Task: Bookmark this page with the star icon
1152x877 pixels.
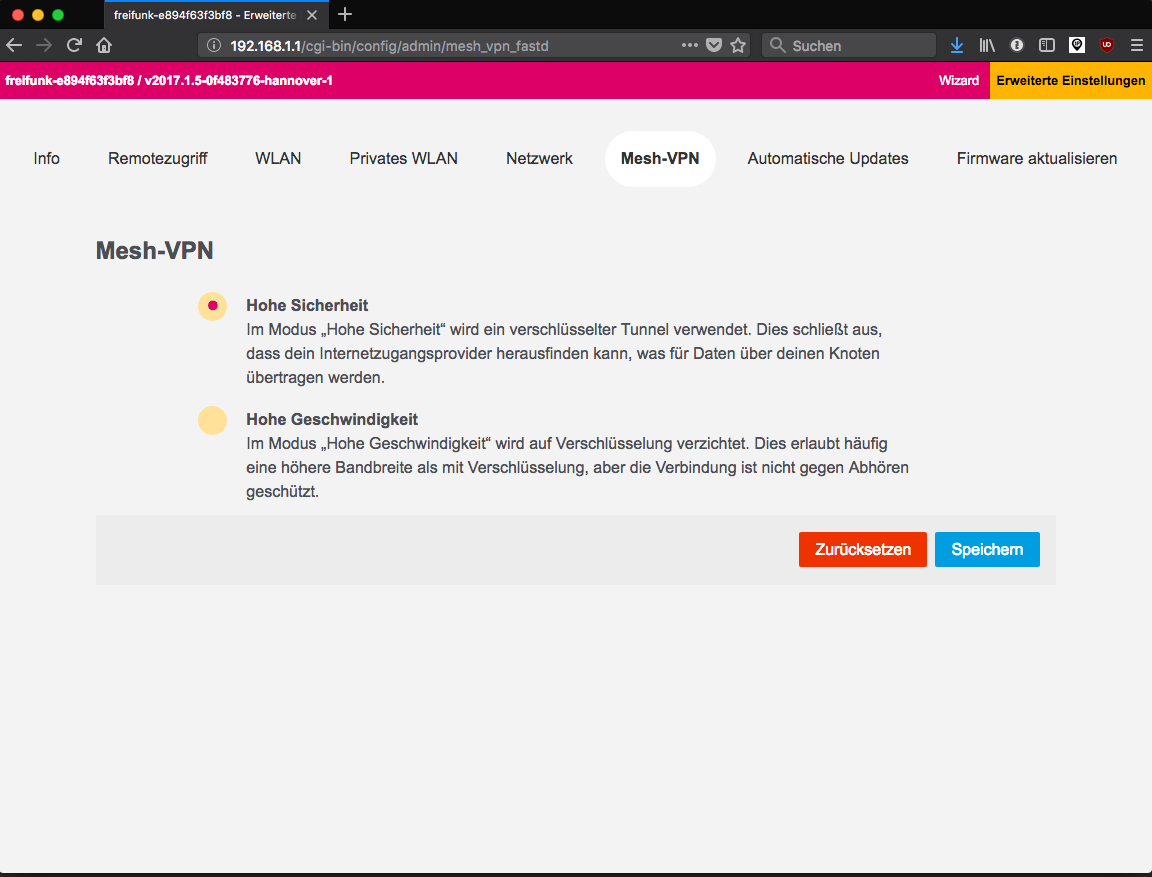Action: [738, 45]
